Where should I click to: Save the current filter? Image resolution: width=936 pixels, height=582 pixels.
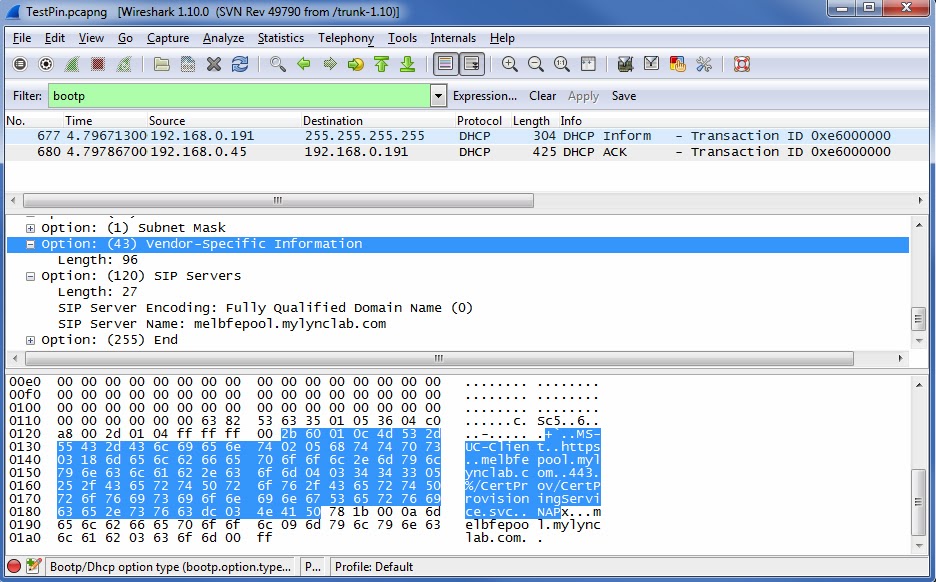624,96
